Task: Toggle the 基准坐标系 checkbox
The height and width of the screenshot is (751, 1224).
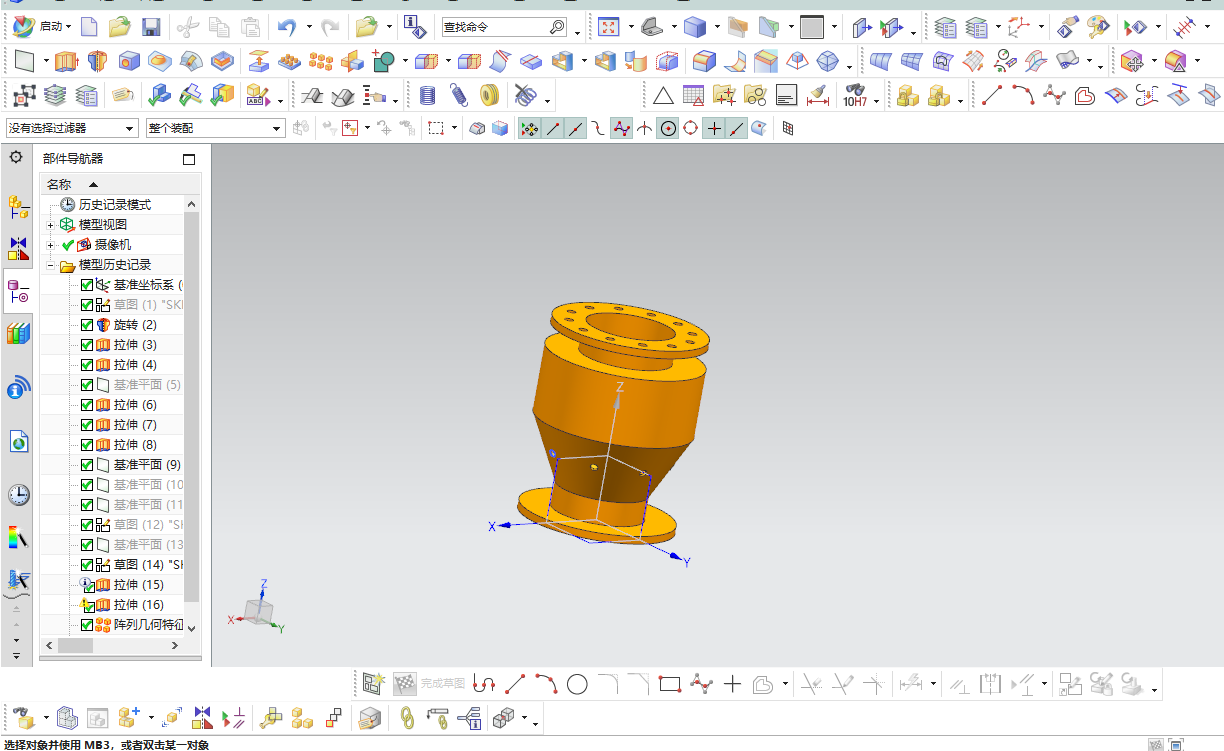Action: click(87, 285)
